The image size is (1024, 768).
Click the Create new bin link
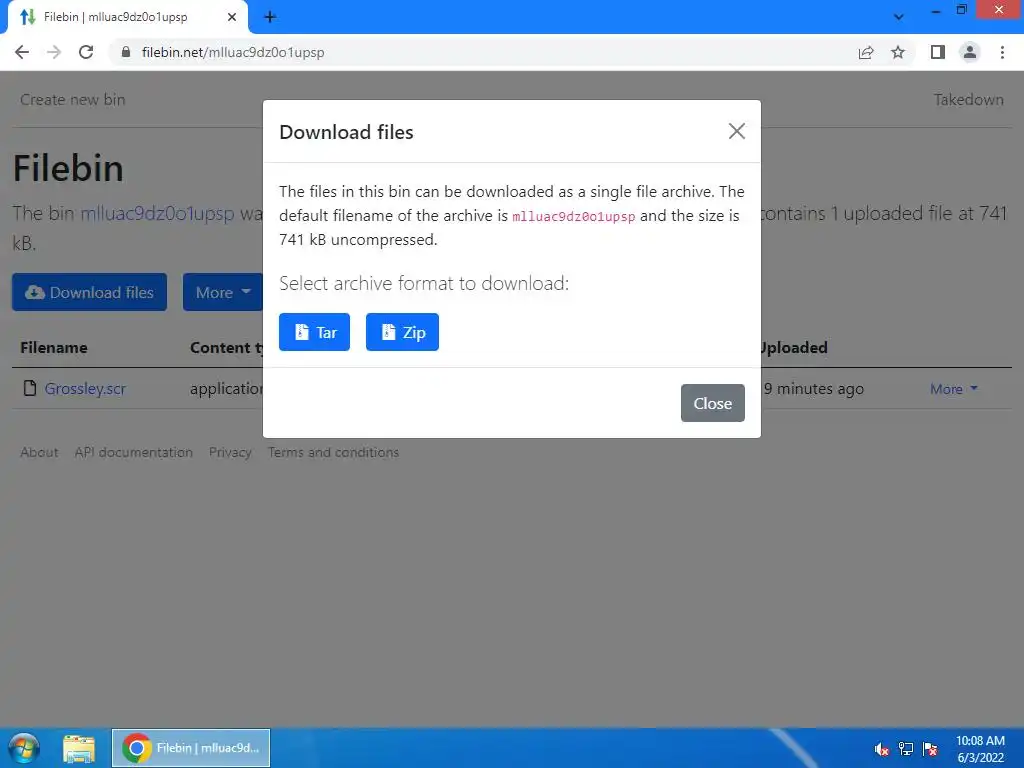click(72, 99)
